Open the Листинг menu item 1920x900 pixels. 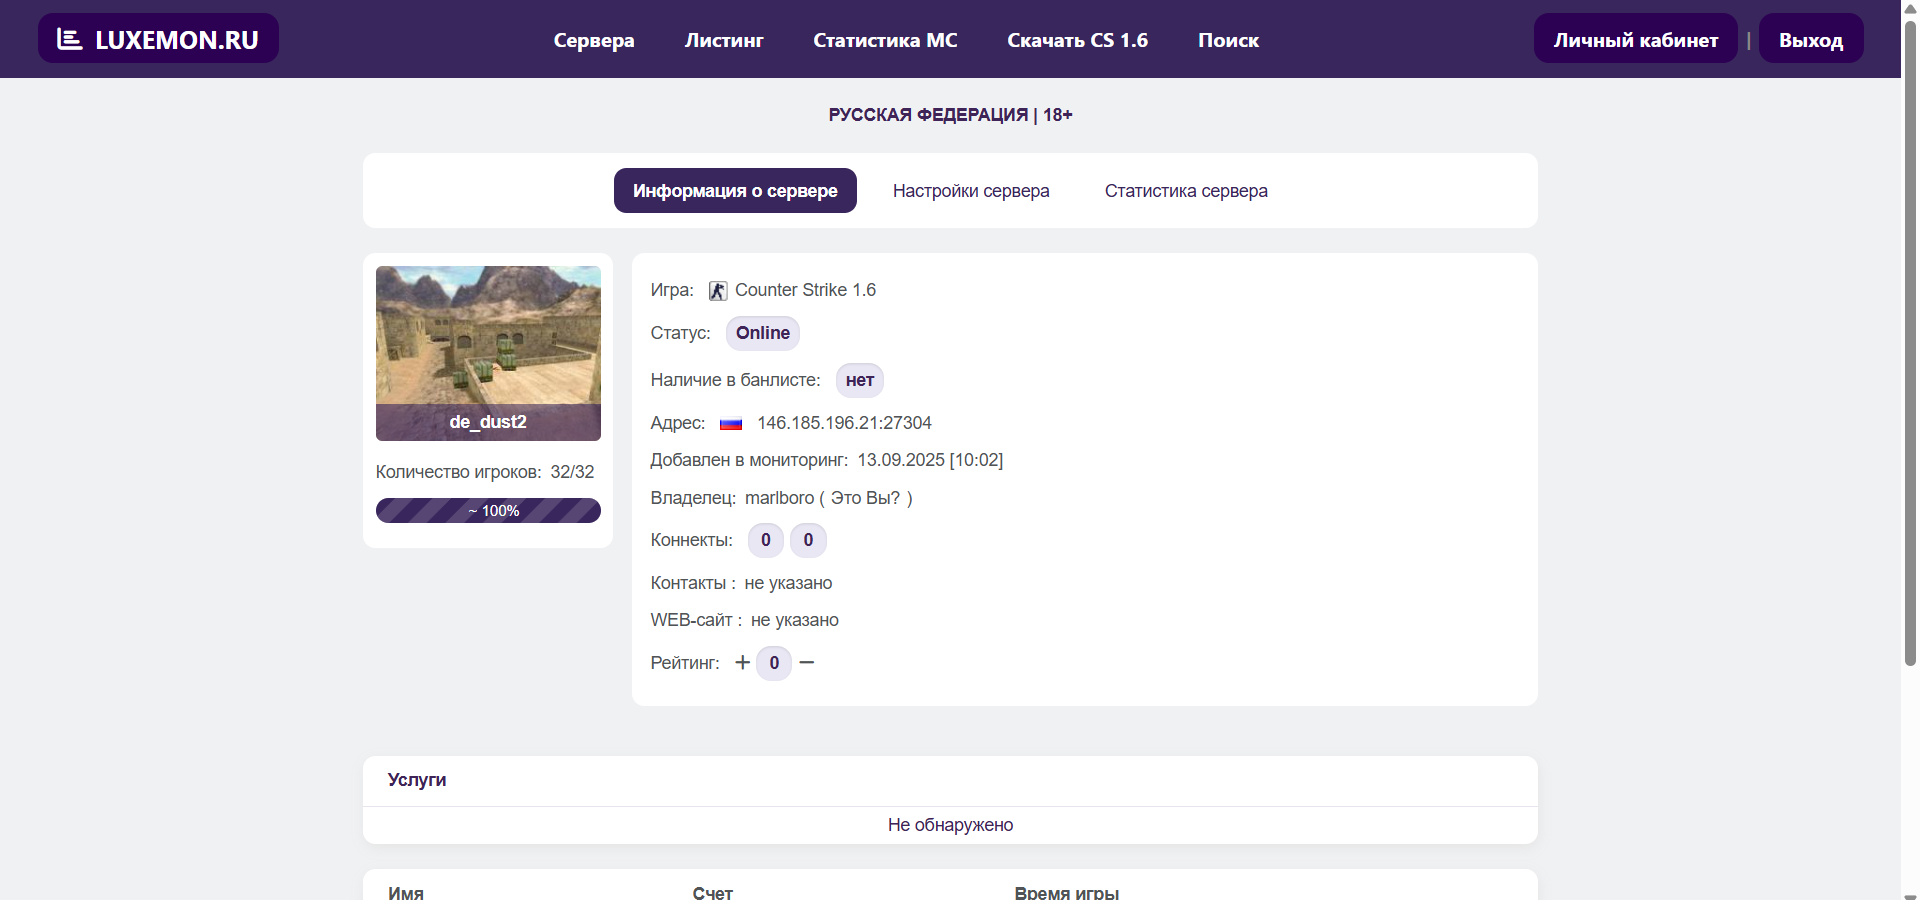point(723,40)
